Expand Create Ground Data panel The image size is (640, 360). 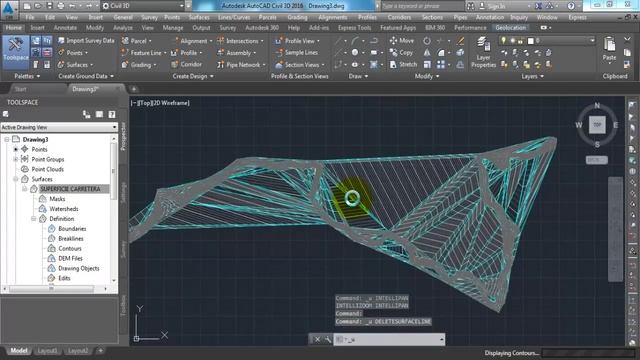86,76
